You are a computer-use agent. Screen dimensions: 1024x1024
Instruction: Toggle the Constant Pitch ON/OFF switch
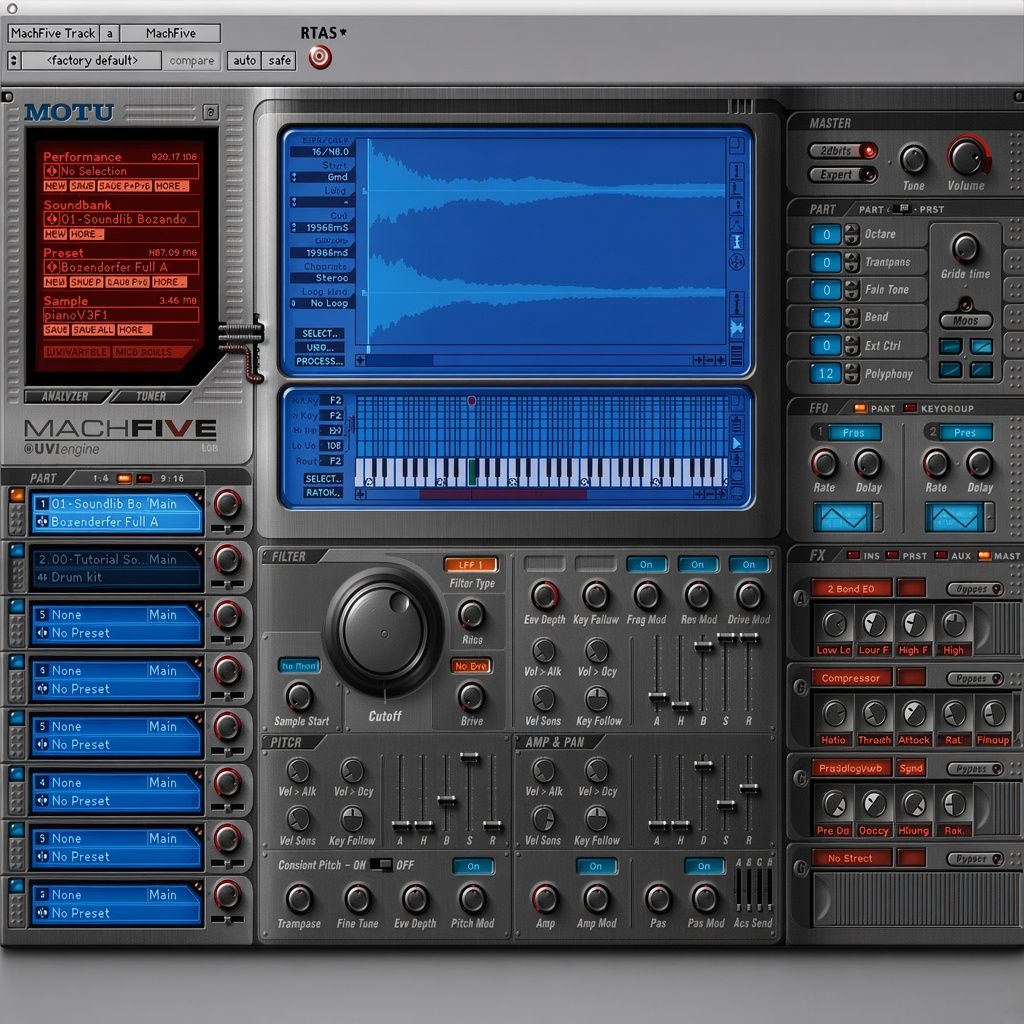[x=381, y=865]
